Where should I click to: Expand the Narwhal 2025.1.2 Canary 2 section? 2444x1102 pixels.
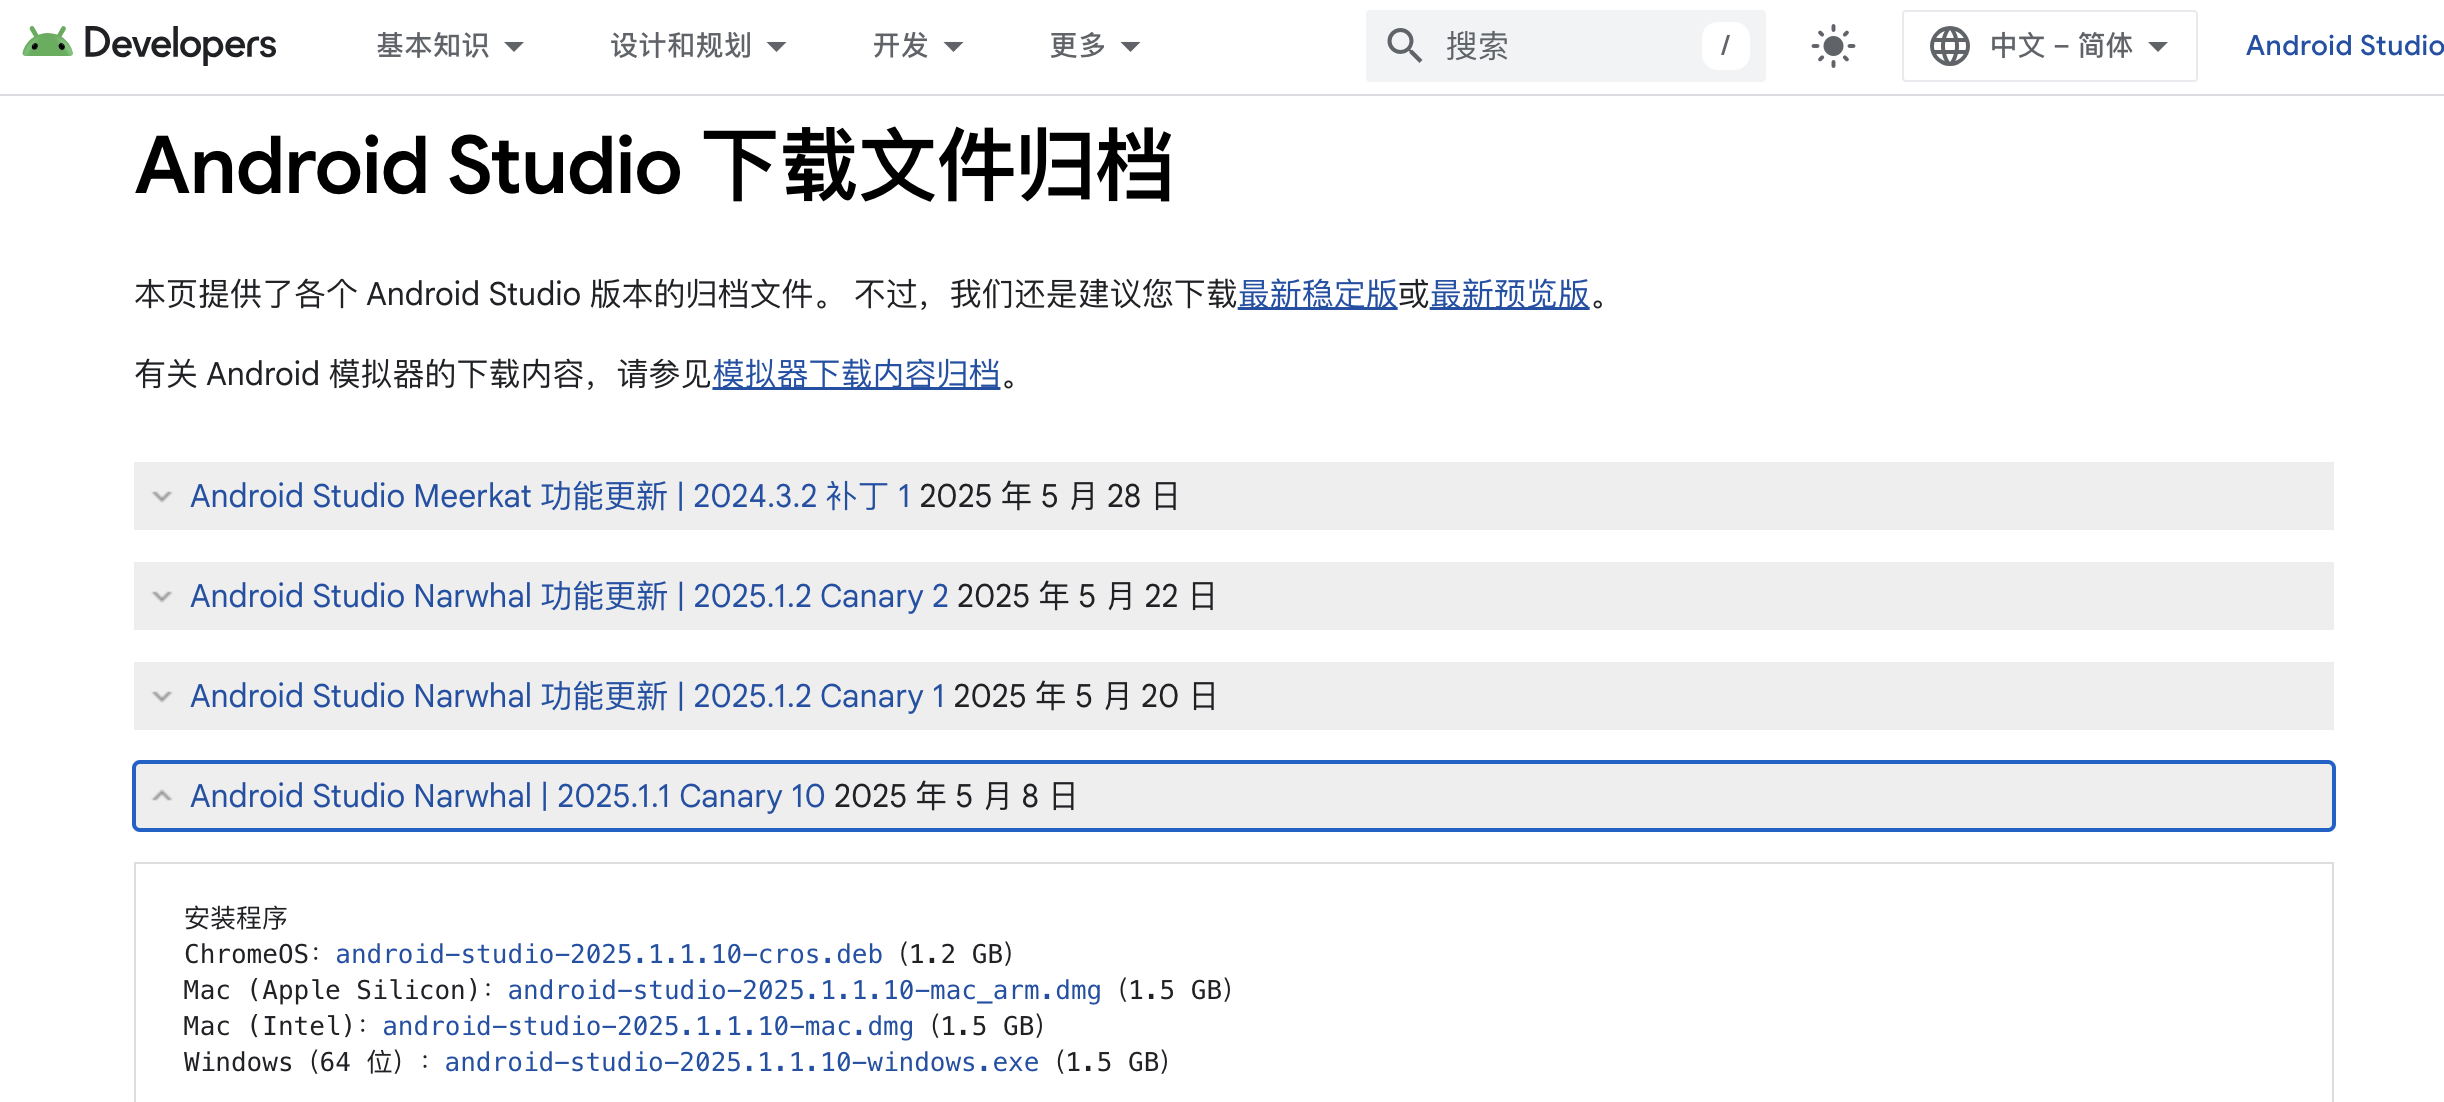[568, 596]
